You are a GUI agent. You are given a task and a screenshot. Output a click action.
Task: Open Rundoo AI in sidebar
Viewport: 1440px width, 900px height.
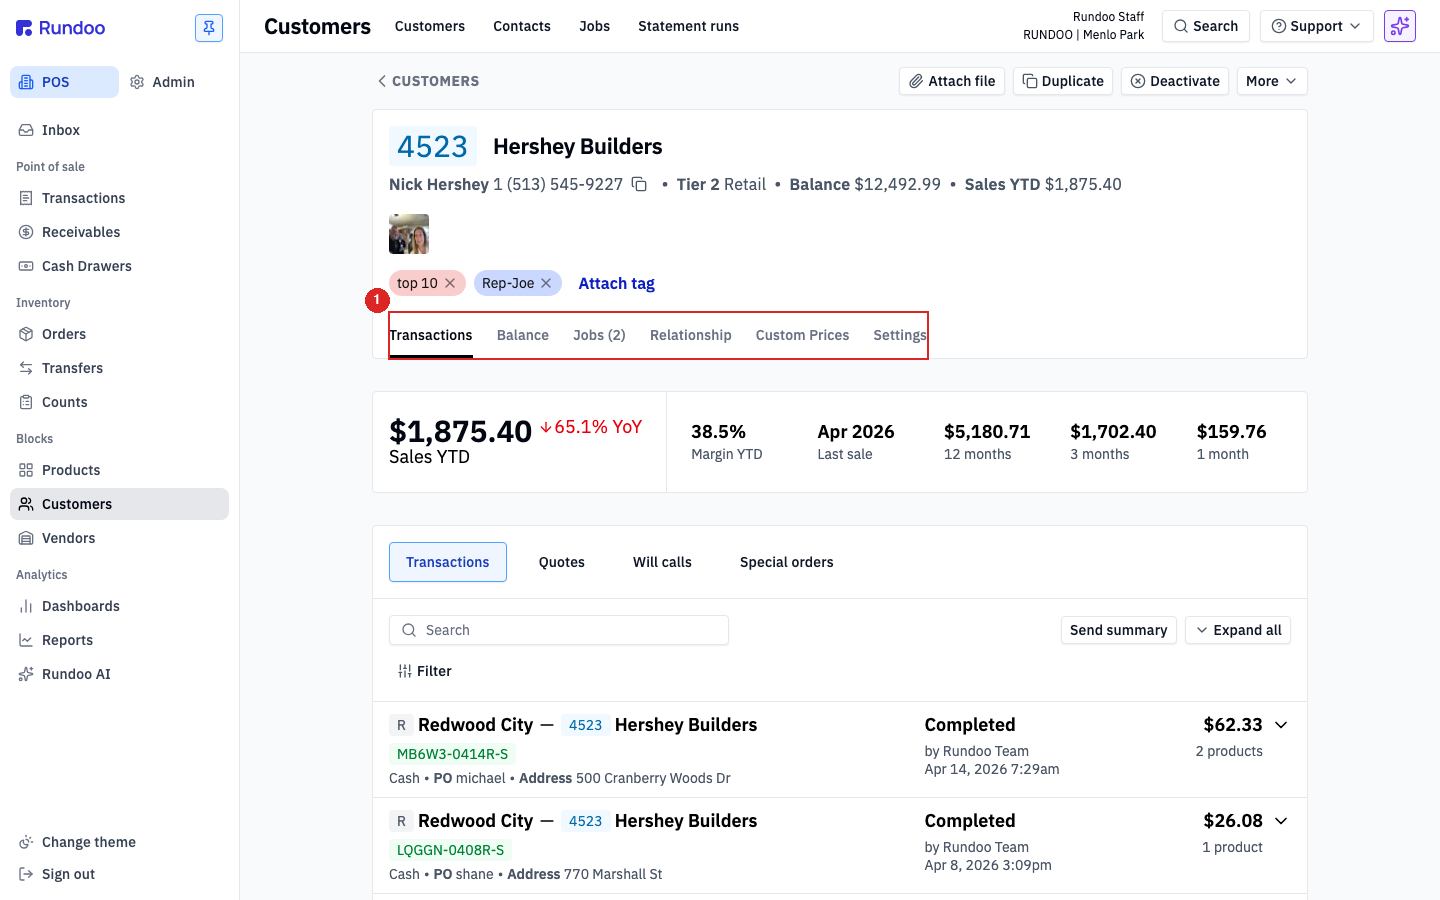coord(120,674)
